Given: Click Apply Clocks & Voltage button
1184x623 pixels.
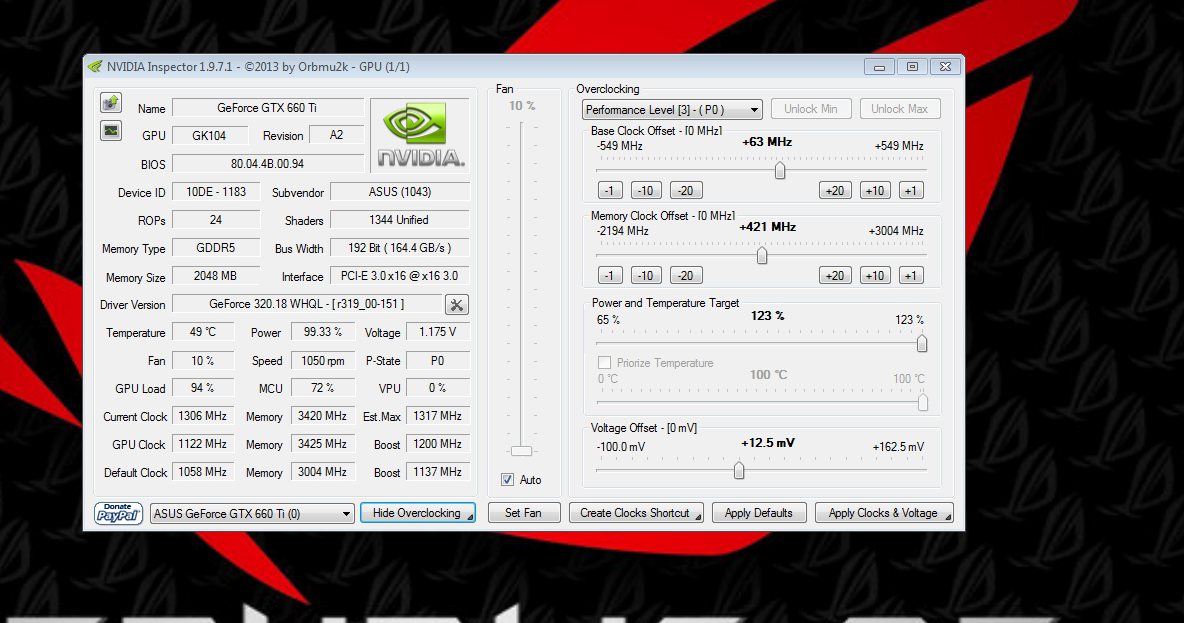Looking at the screenshot, I should (883, 513).
